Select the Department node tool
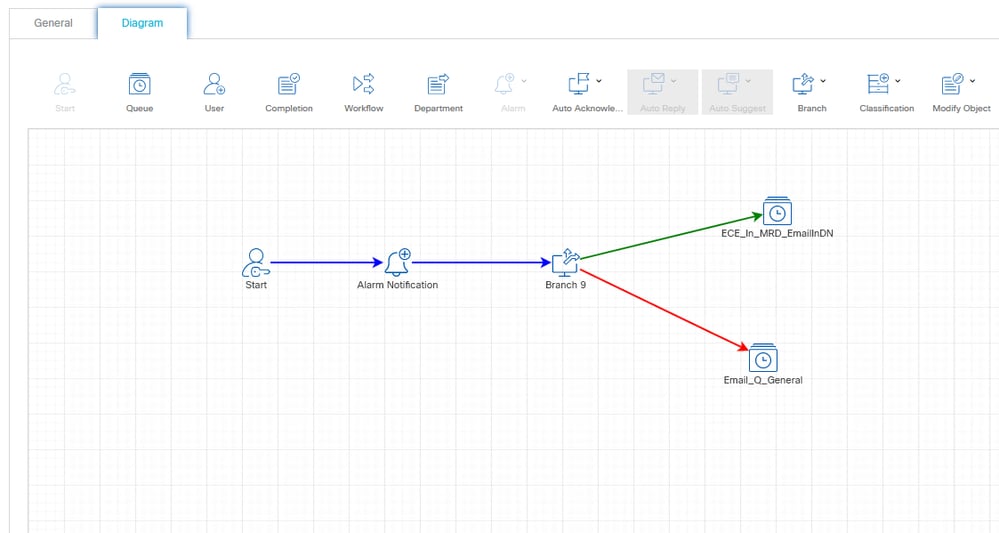This screenshot has height=533, width=999. 438,84
